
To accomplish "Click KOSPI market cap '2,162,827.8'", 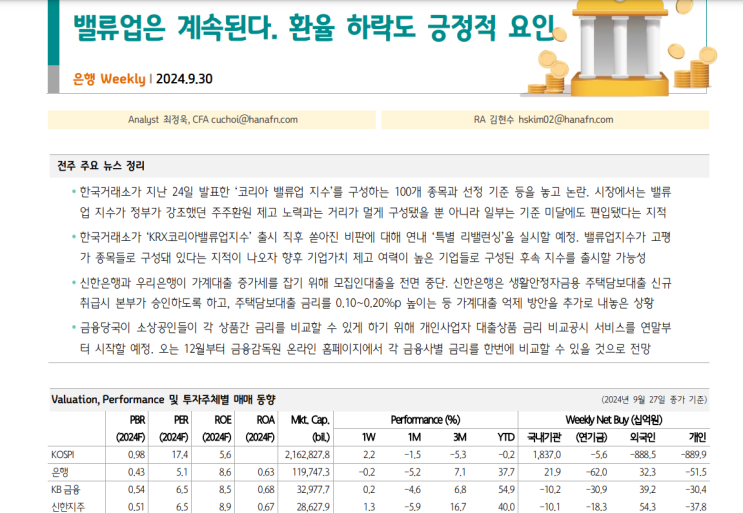I will (x=307, y=455).
